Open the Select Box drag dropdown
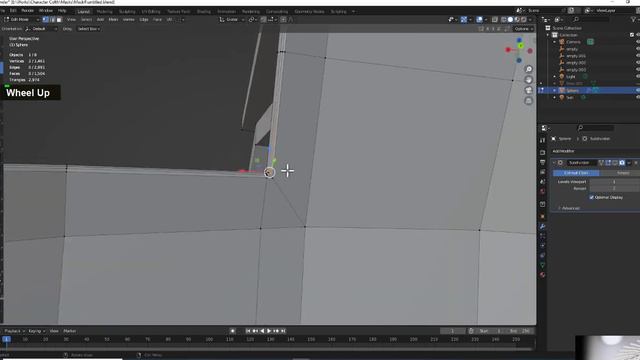This screenshot has height=360, width=640. click(x=89, y=29)
